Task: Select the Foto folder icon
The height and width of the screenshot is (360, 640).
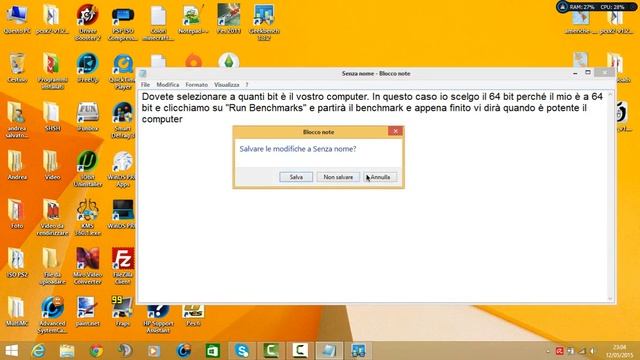Action: tap(17, 214)
